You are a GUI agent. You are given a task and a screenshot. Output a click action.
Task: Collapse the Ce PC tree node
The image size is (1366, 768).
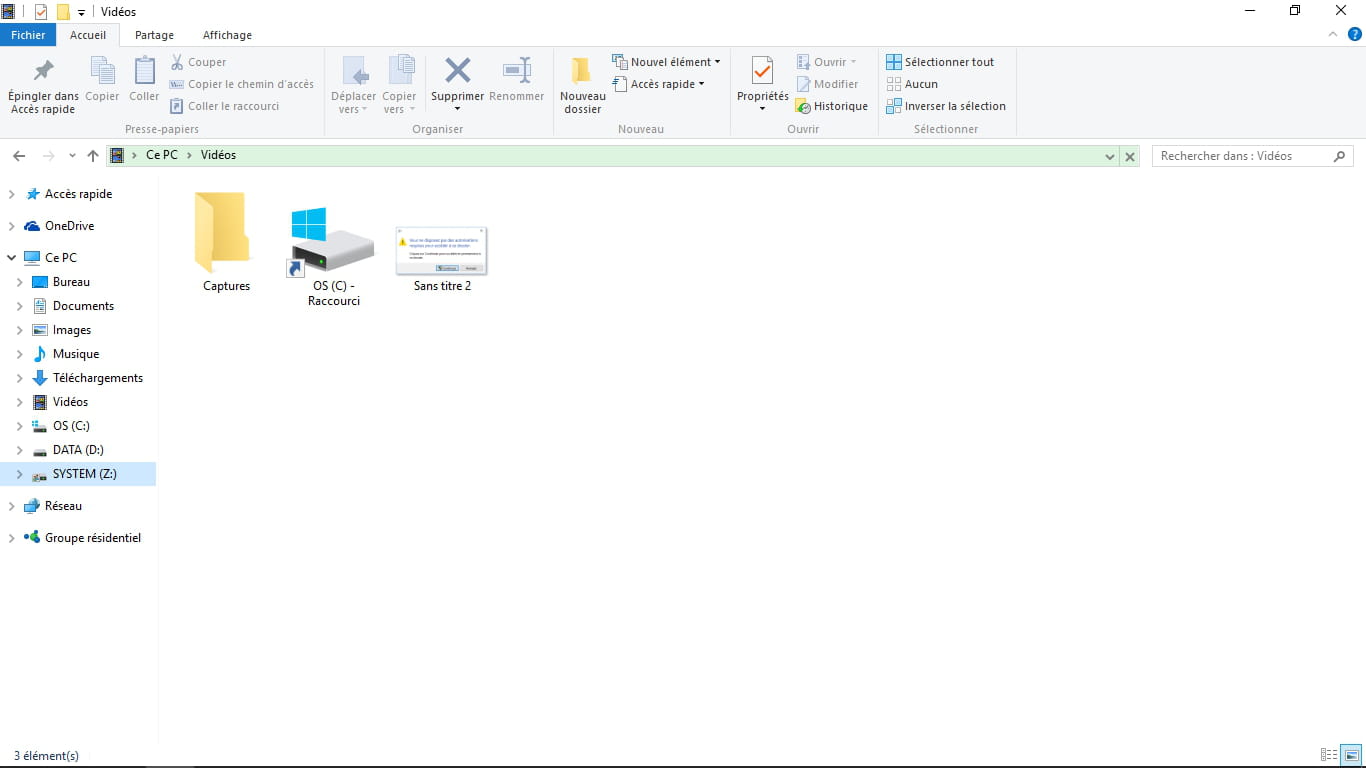click(12, 258)
